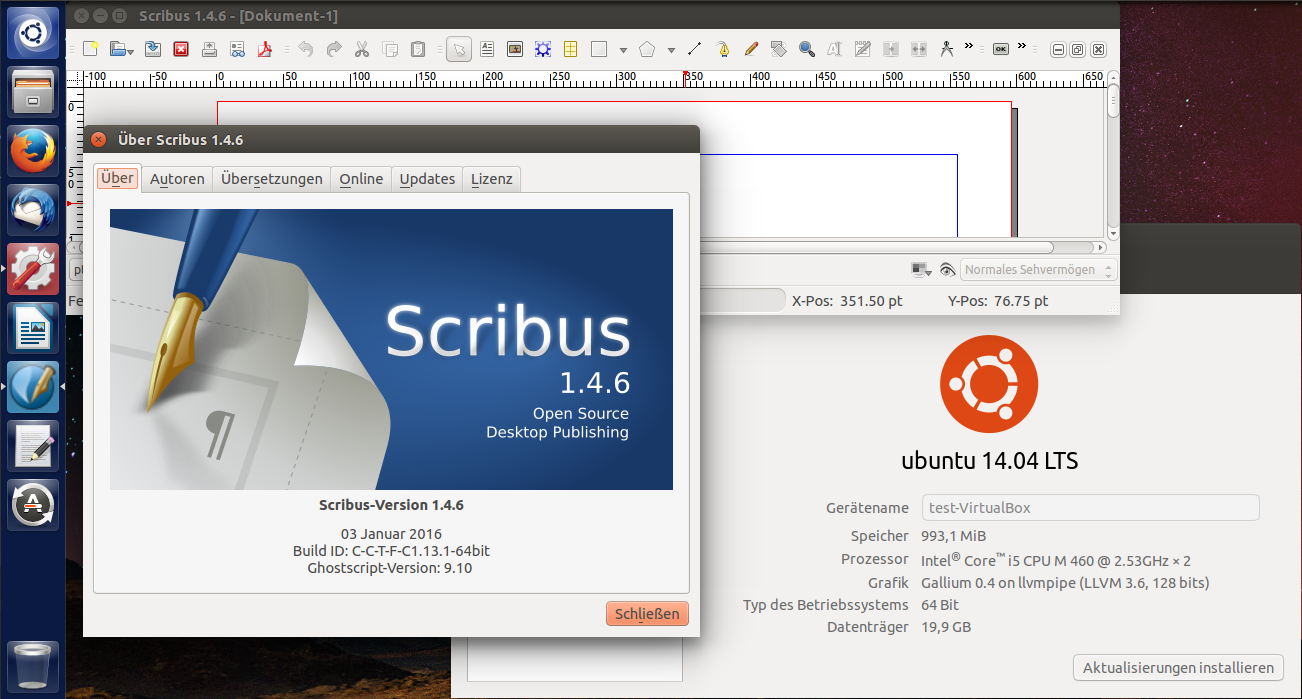Screen dimensions: 1302x699
Task: Expand the polygon tool dropdown arrow
Action: 671,50
